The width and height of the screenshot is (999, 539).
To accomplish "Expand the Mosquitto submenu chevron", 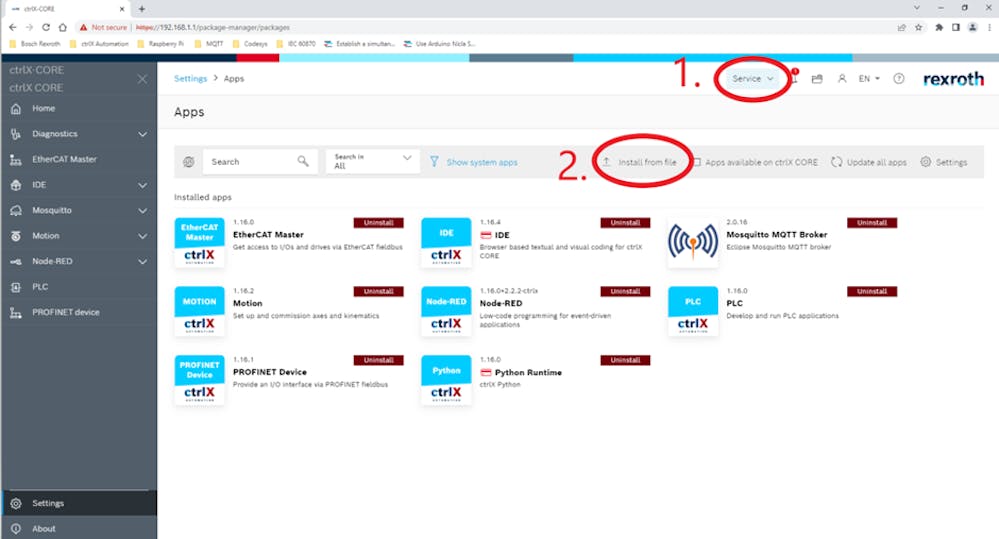I will [143, 211].
